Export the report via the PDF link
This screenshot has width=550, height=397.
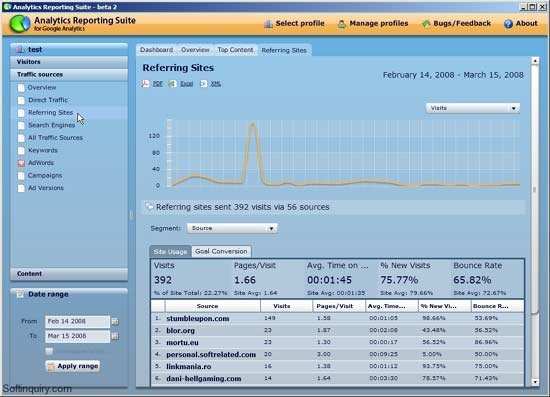(157, 84)
